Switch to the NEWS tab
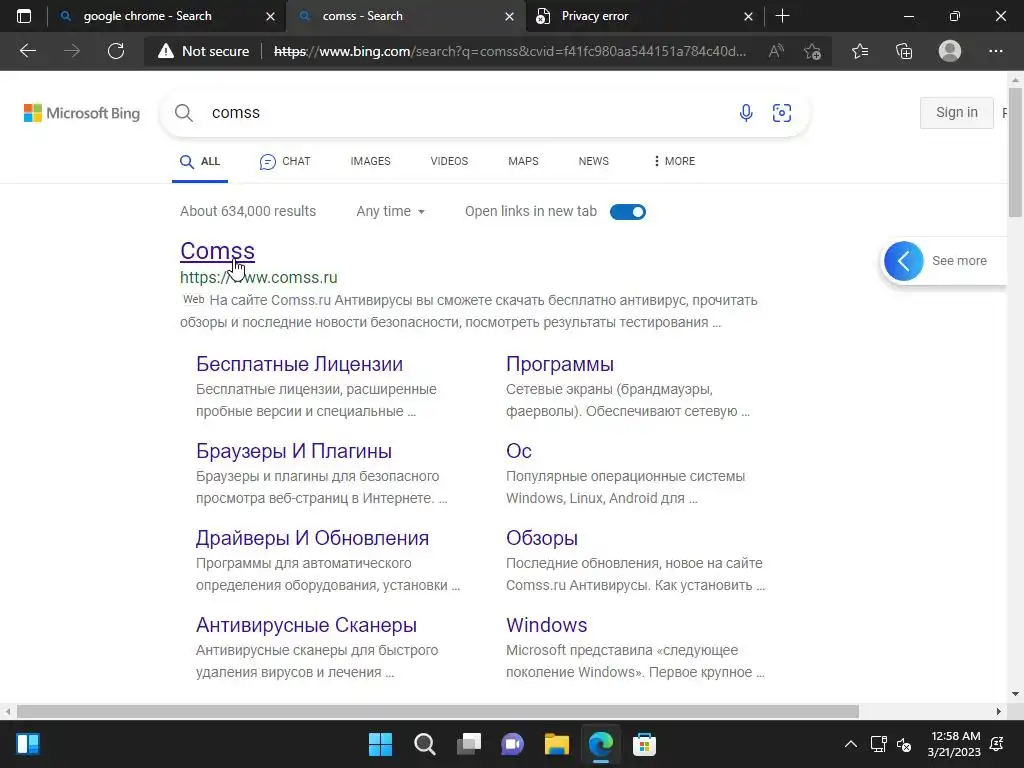Image resolution: width=1024 pixels, height=768 pixels. (x=594, y=161)
